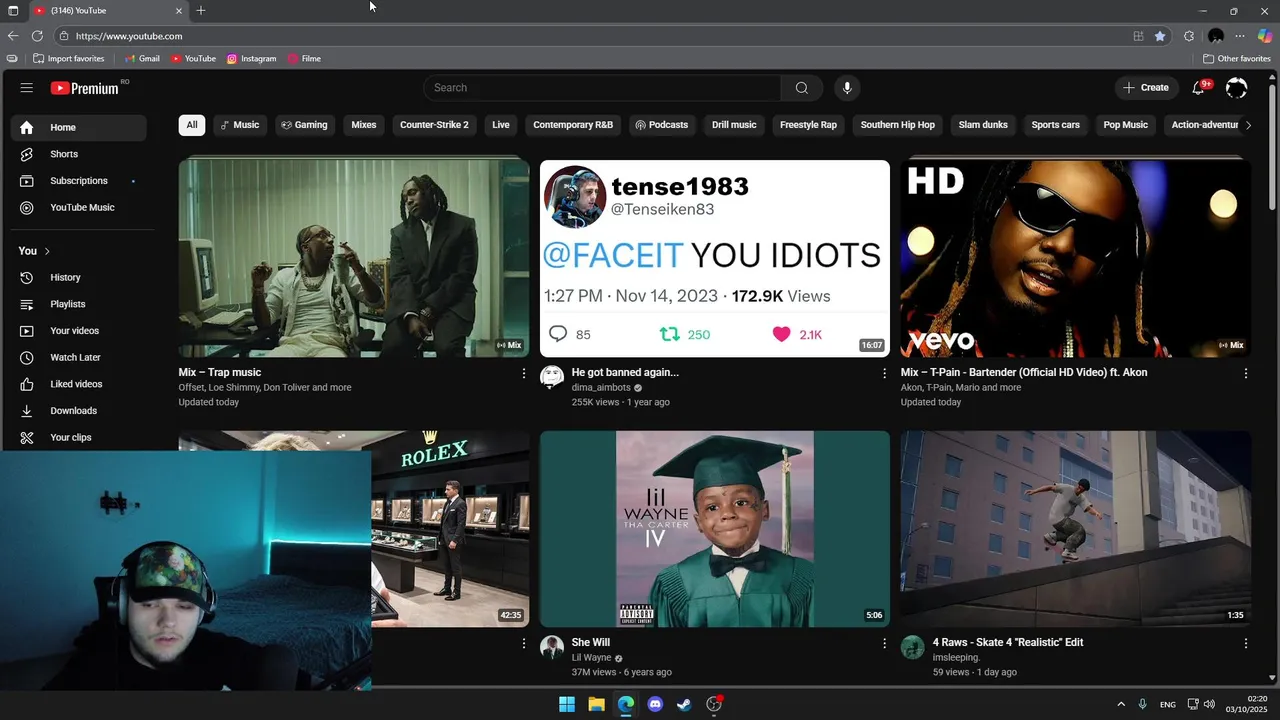Open more options for She Will video
The image size is (1280, 720).
[884, 643]
